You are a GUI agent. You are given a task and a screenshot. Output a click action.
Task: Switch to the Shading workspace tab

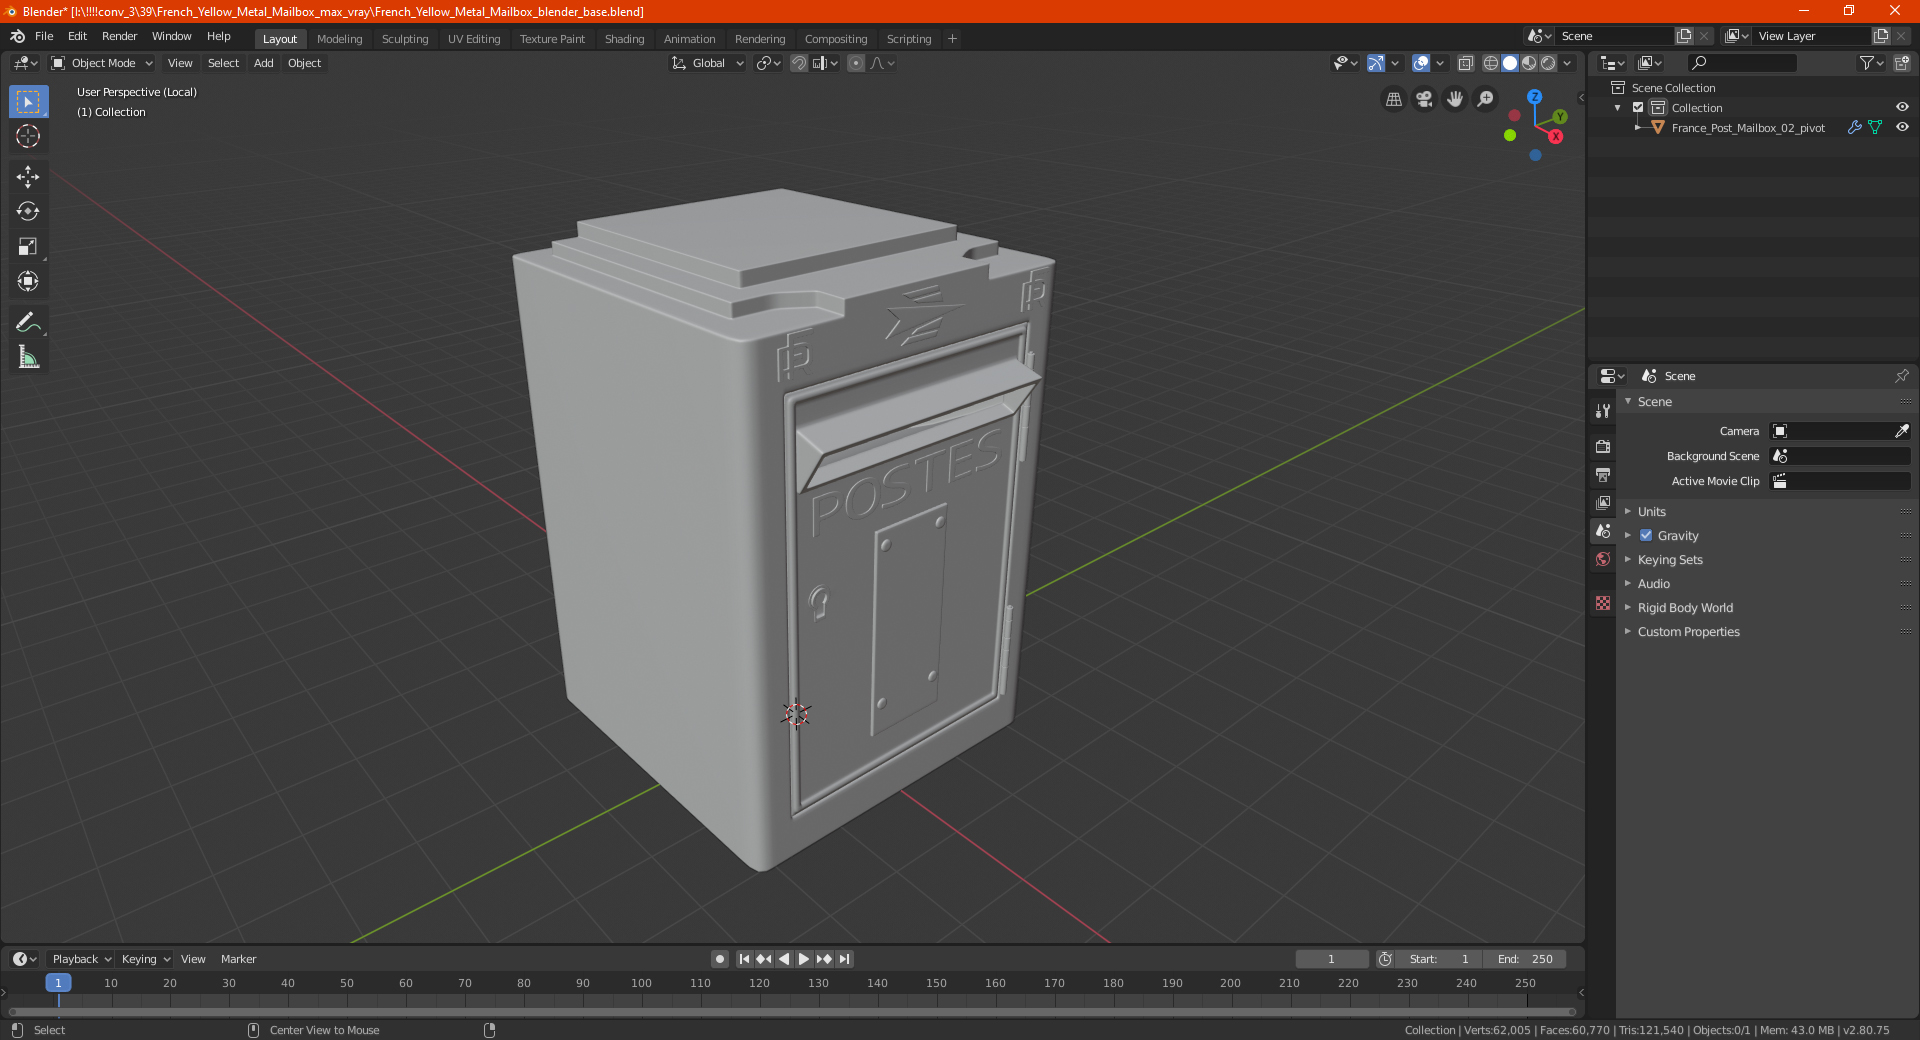(x=624, y=39)
